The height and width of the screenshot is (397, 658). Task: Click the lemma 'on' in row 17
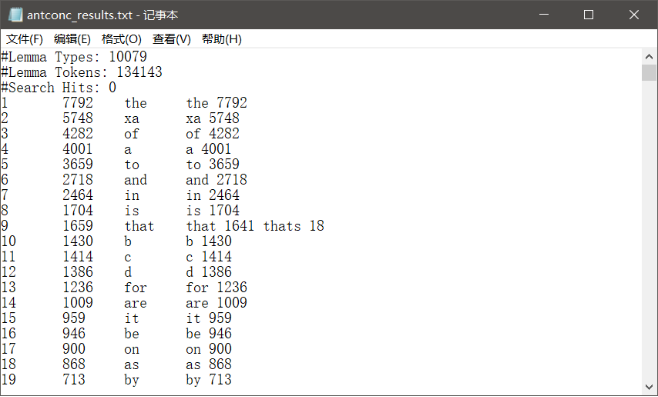(x=131, y=349)
